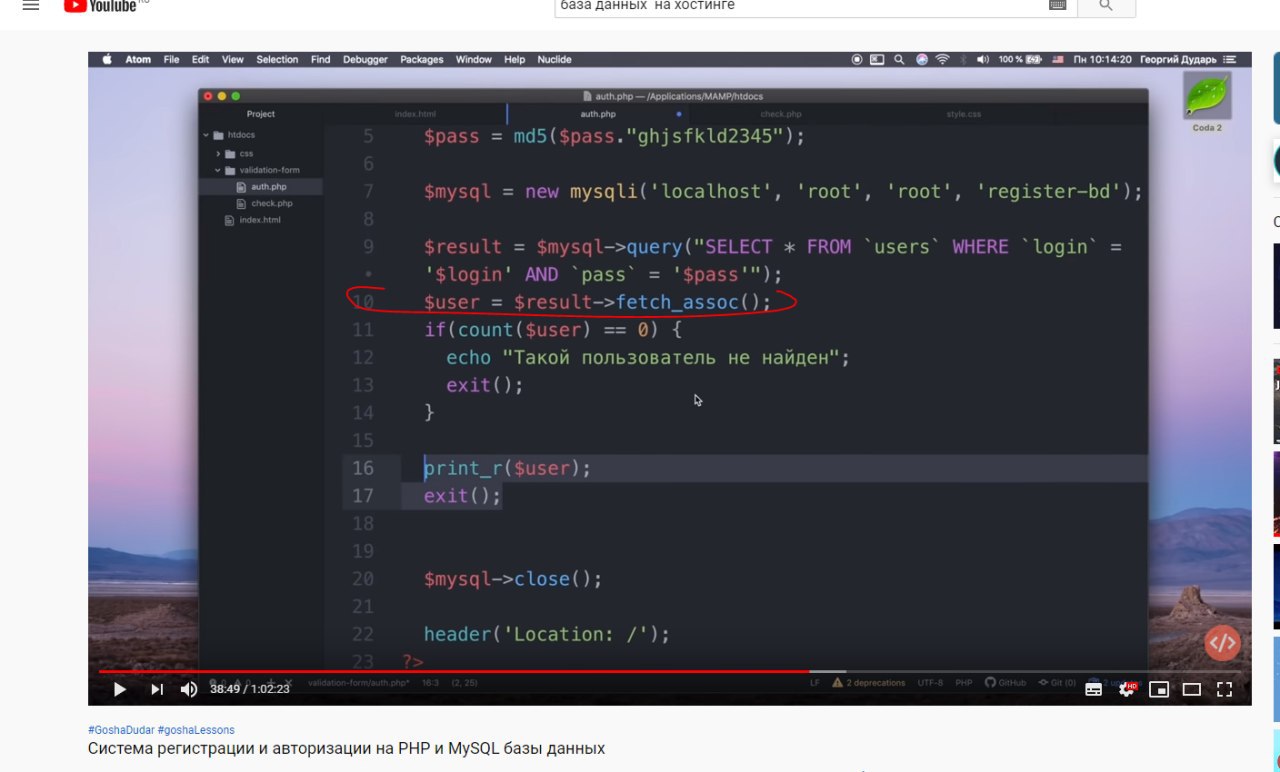Viewport: 1280px width, 772px height.
Task: Select the Project panel header
Action: tap(261, 114)
